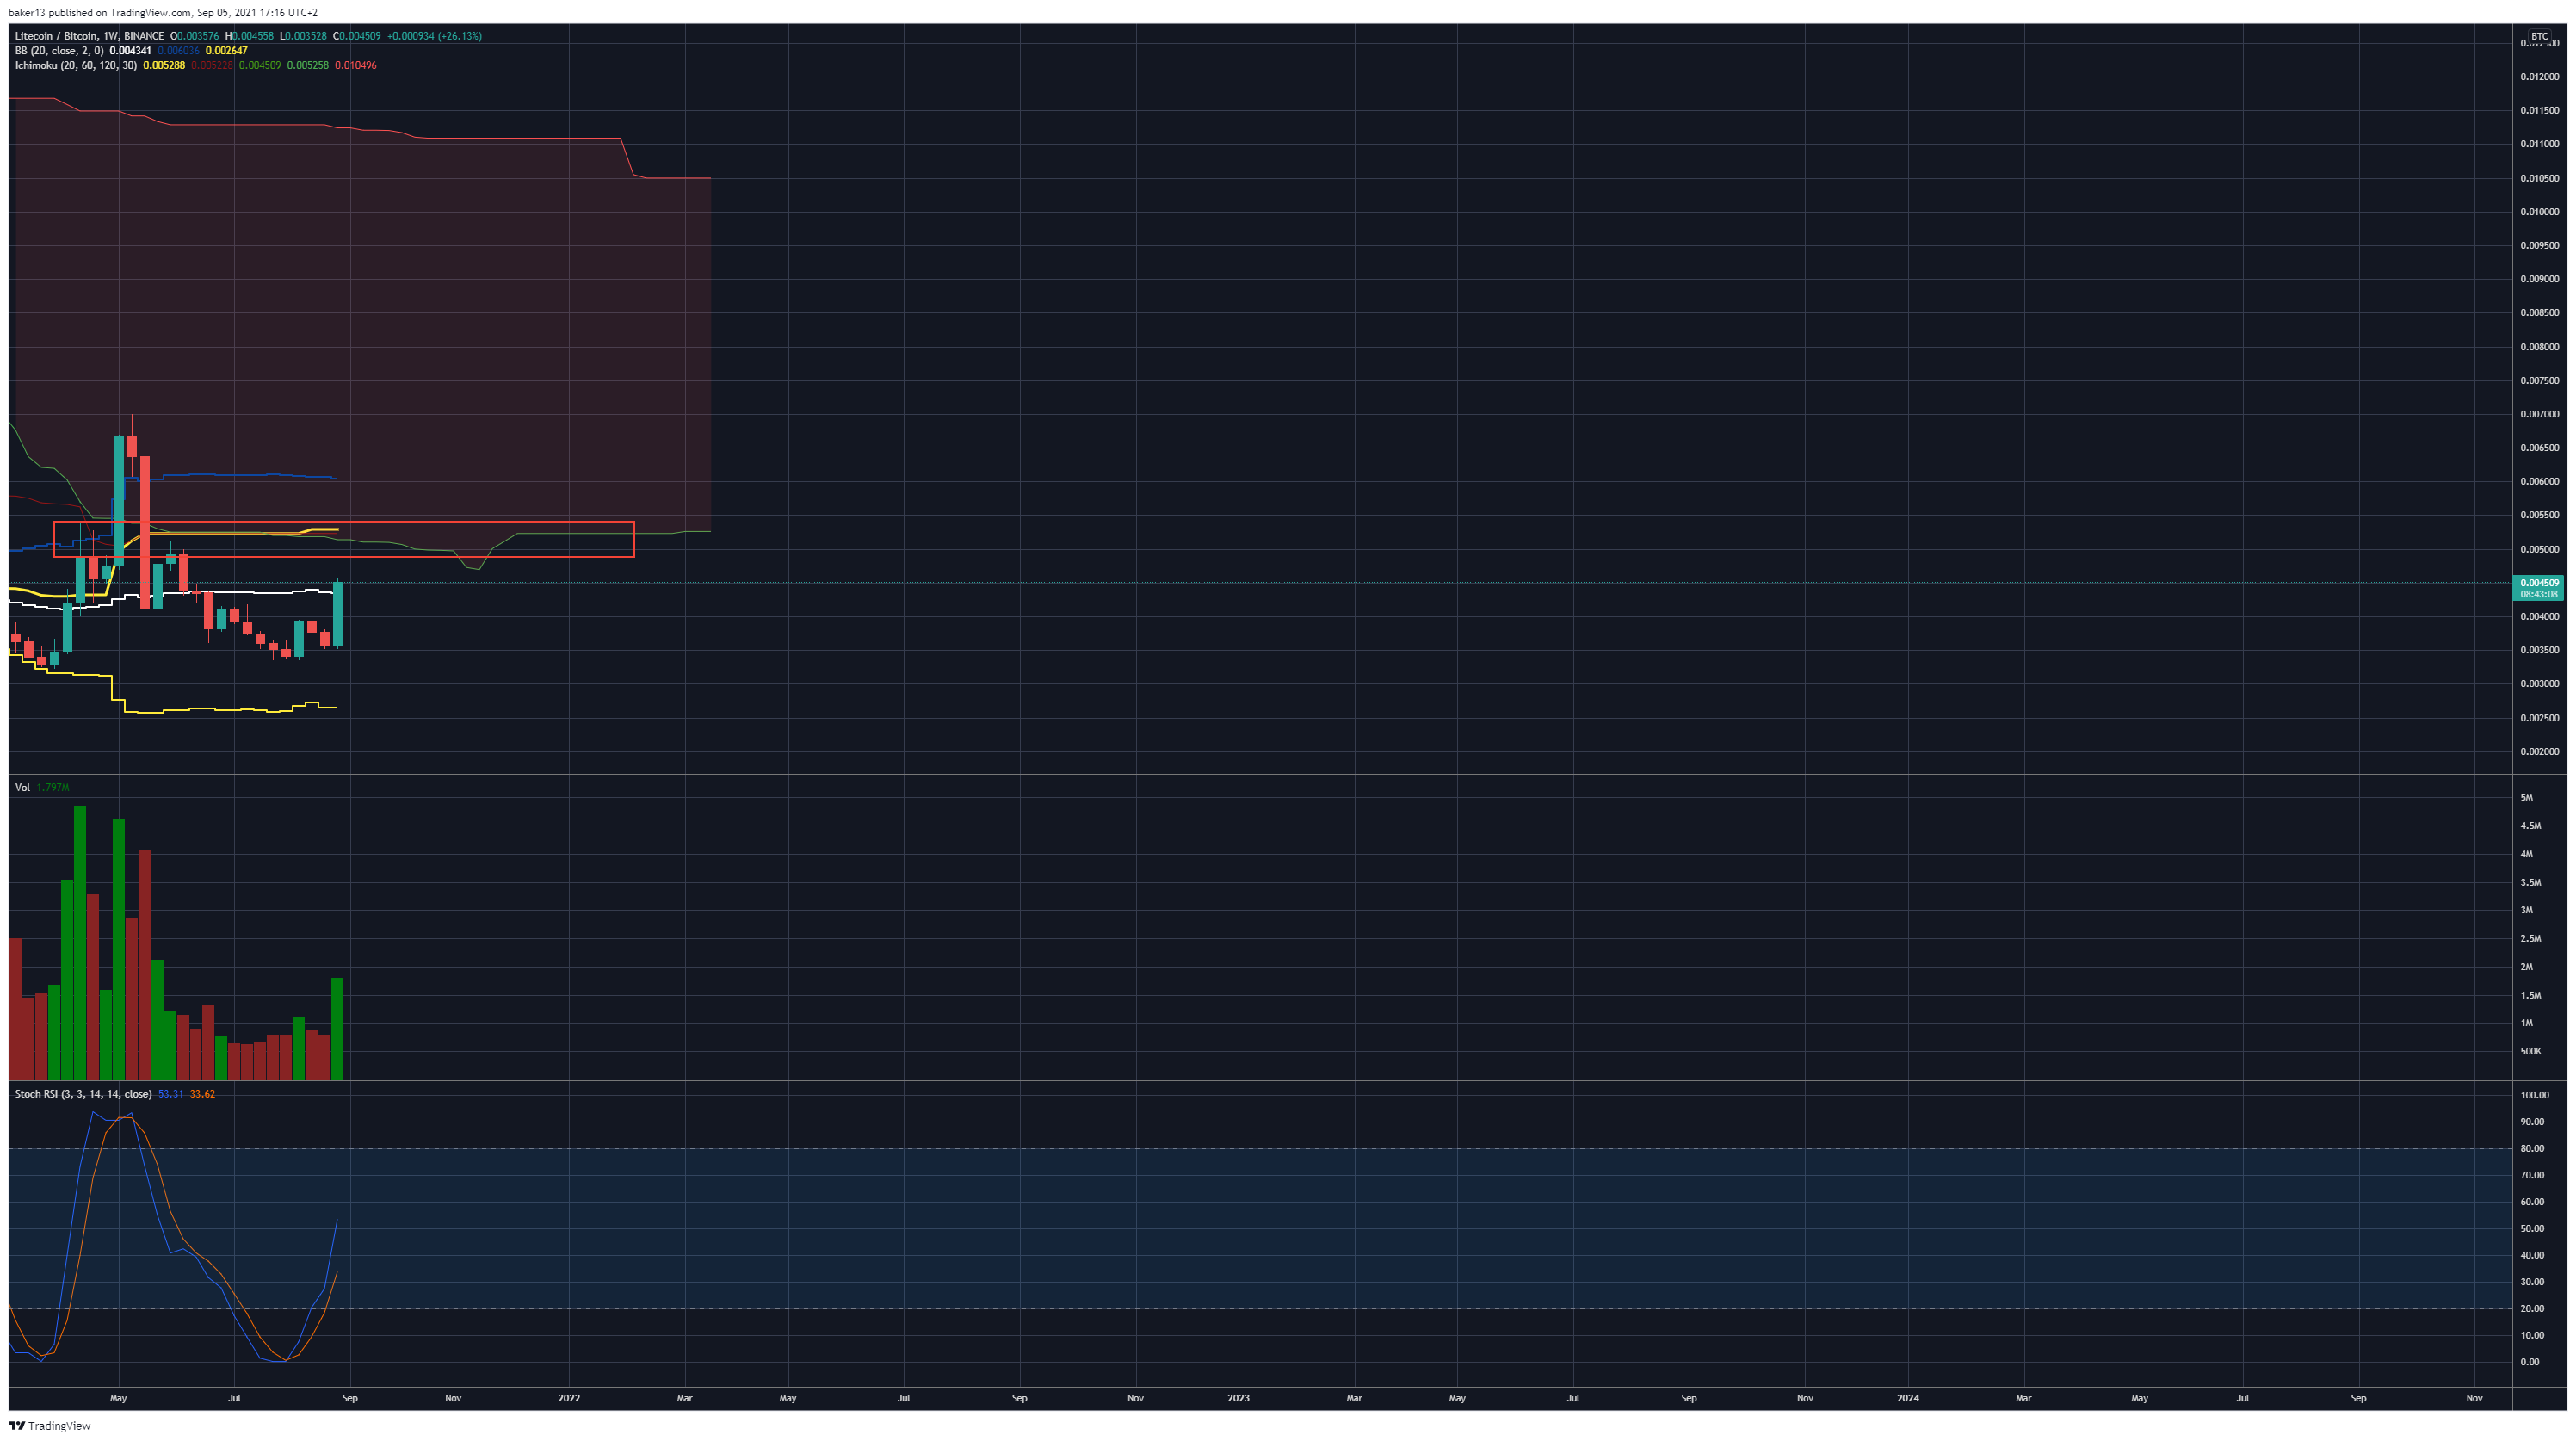The height and width of the screenshot is (1441, 2576).
Task: Click the BB upper band value 0.006036
Action: tap(179, 50)
